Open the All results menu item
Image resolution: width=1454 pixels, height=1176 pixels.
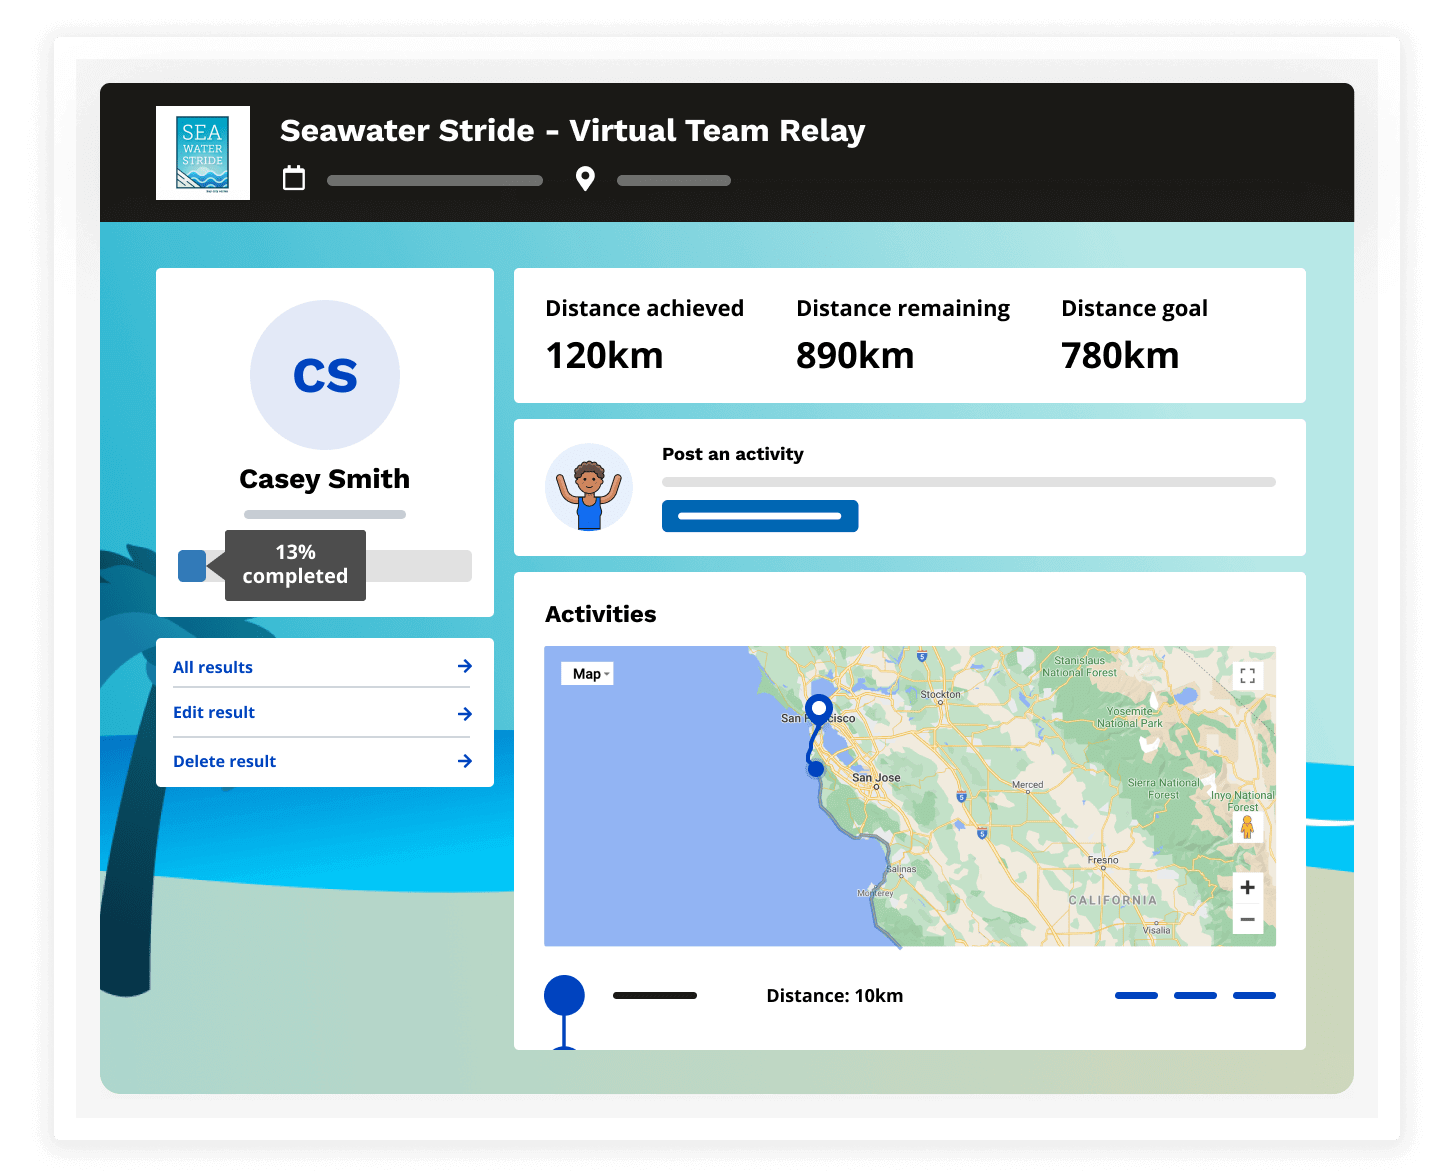[213, 667]
